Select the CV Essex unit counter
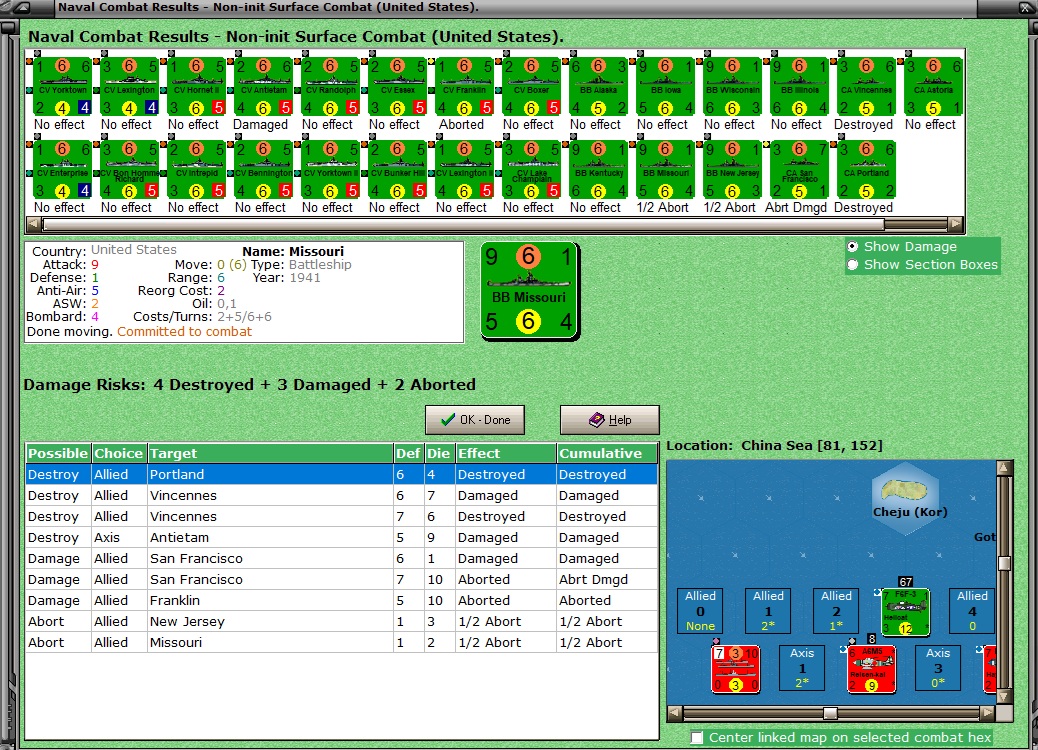The image size is (1038, 750). (x=397, y=87)
